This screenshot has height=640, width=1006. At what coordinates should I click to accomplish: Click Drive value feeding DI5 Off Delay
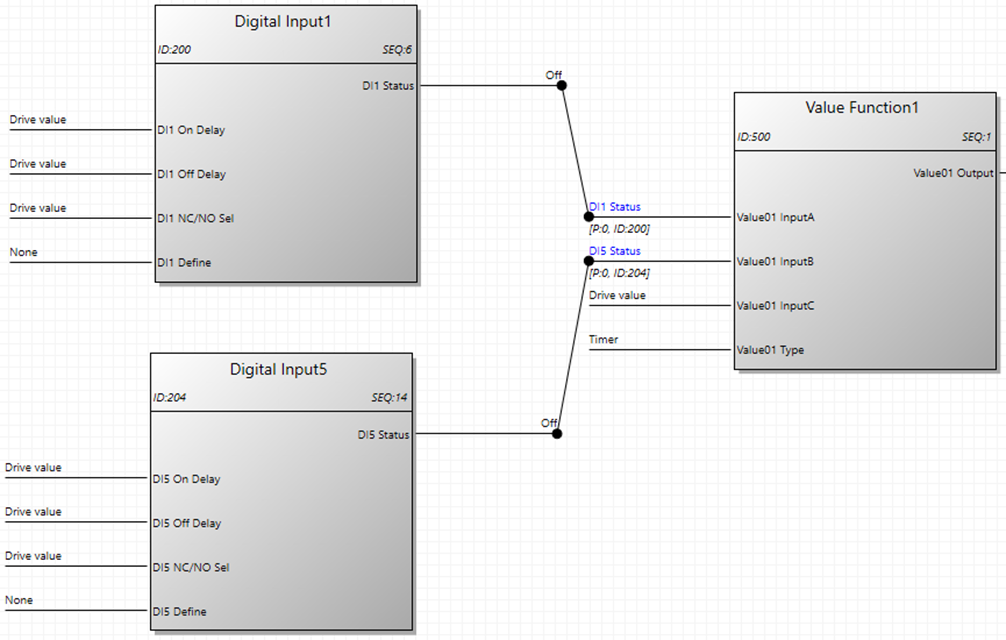click(33, 512)
